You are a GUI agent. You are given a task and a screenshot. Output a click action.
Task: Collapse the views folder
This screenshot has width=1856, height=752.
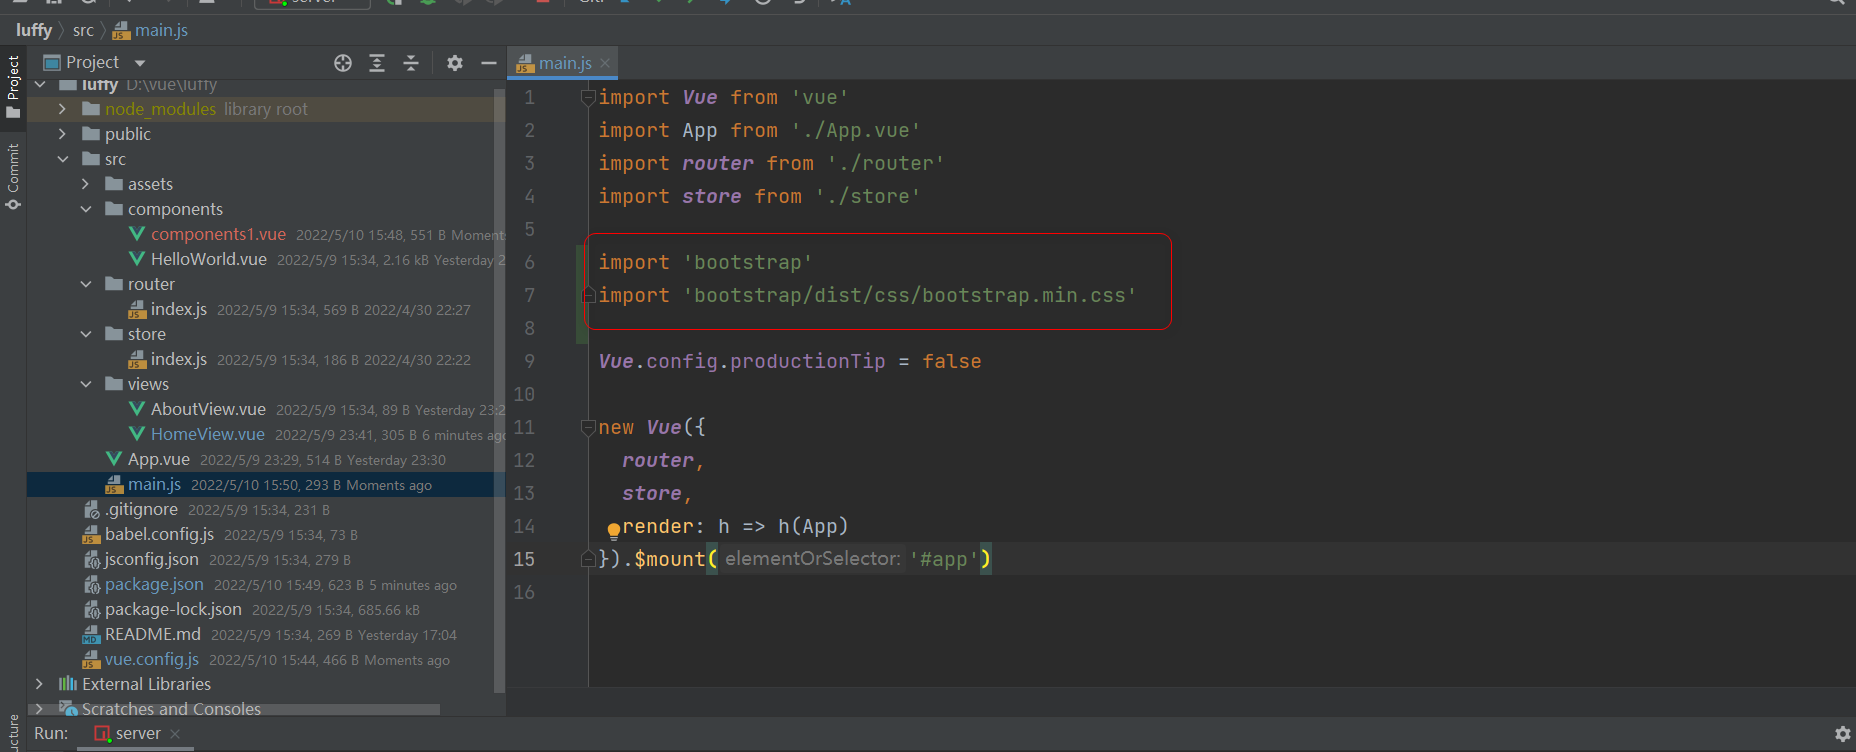coord(85,384)
